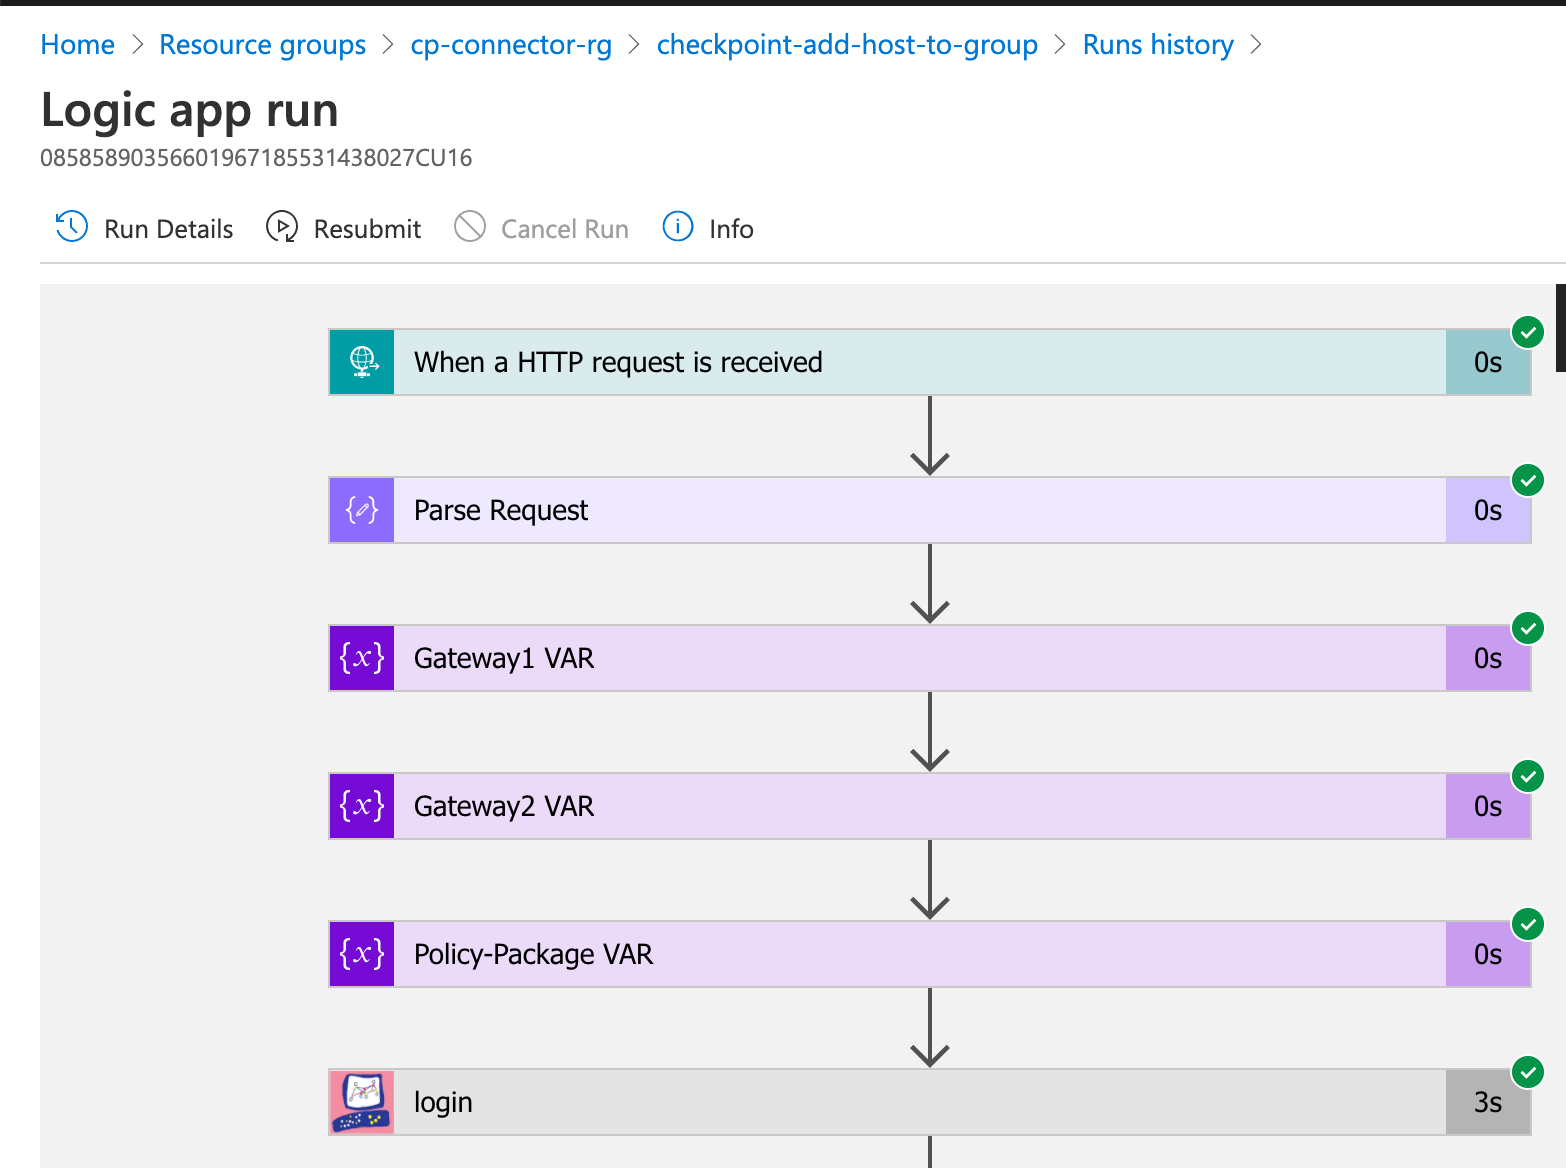This screenshot has width=1566, height=1168.
Task: Click the Policy-Package VAR variable icon
Action: pyautogui.click(x=362, y=954)
